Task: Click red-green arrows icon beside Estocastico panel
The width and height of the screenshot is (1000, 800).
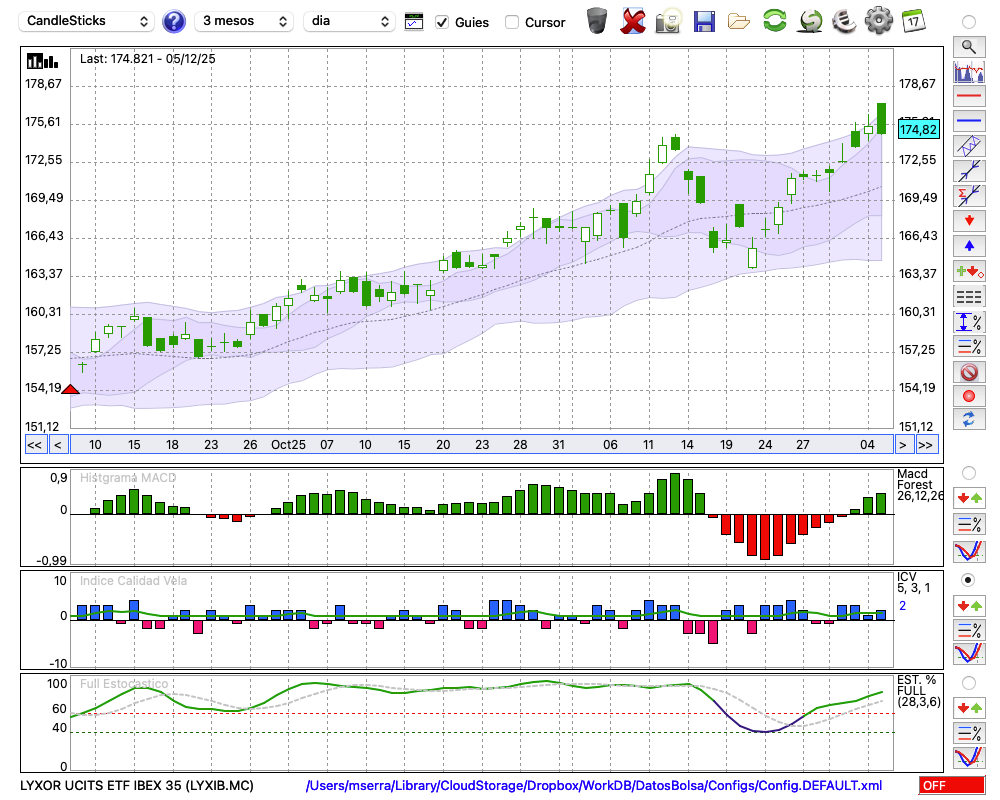Action: [x=969, y=707]
